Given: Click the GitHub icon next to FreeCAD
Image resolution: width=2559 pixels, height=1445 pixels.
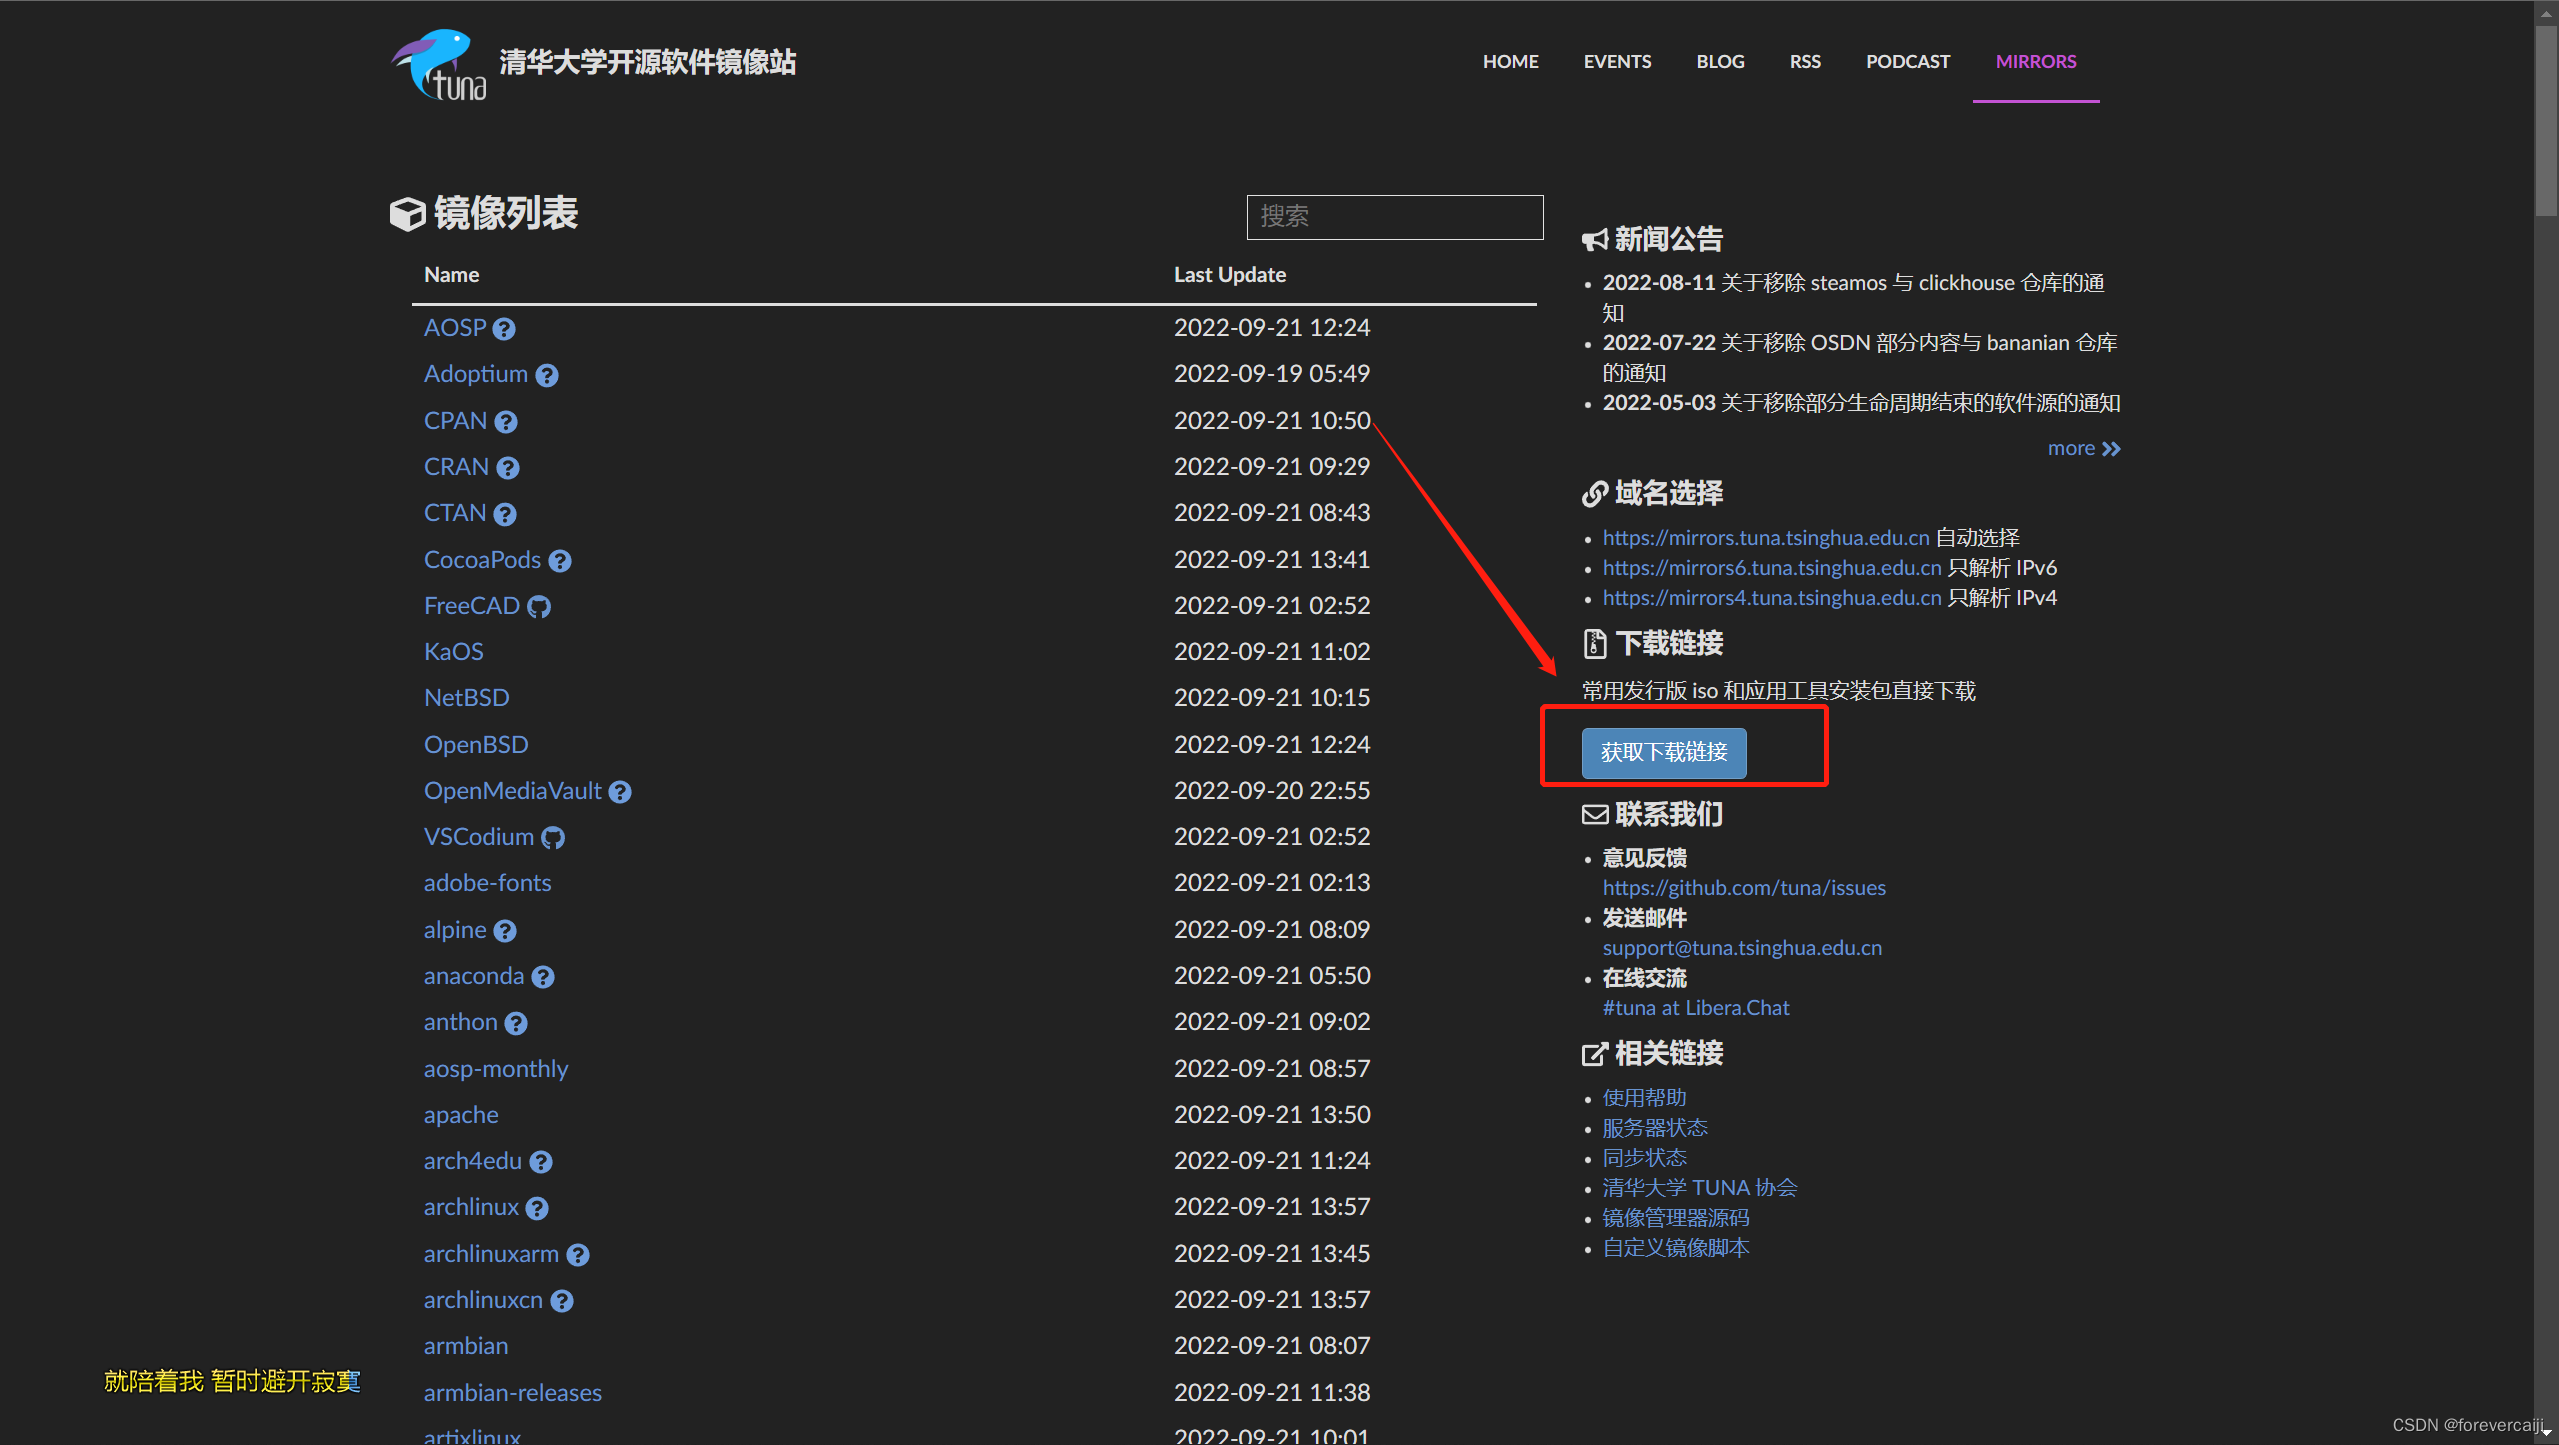Looking at the screenshot, I should tap(539, 607).
